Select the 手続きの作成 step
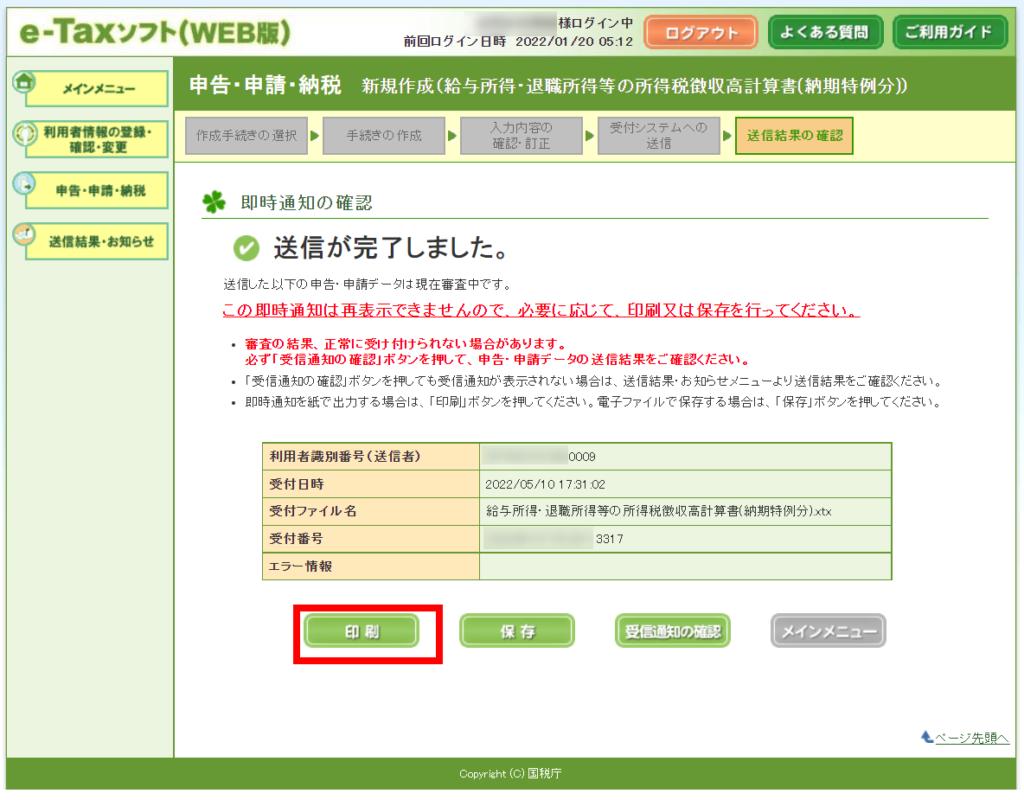Screen dimensions: 1024x800 point(384,135)
